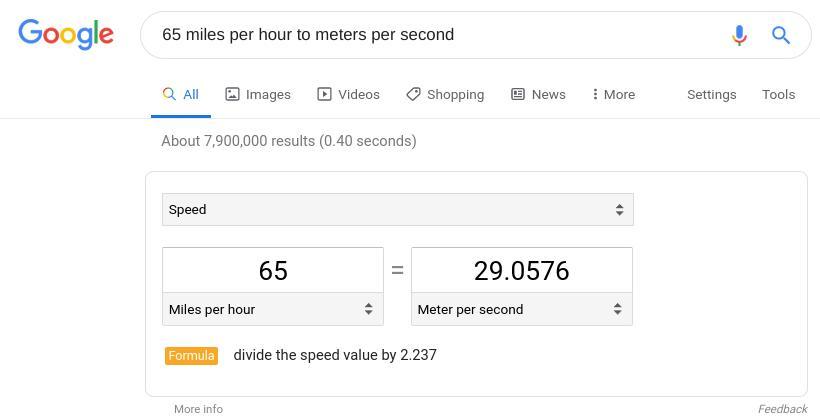Click the Google logo
820x416 pixels.
[x=66, y=34]
